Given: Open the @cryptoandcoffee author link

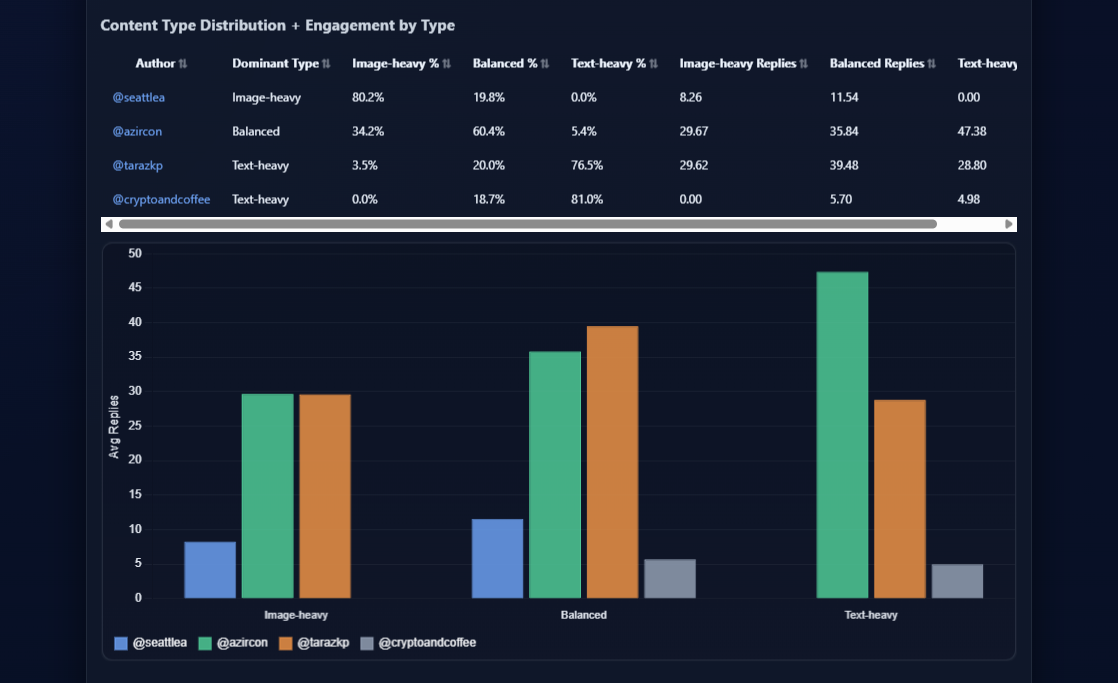Looking at the screenshot, I should click(x=161, y=200).
